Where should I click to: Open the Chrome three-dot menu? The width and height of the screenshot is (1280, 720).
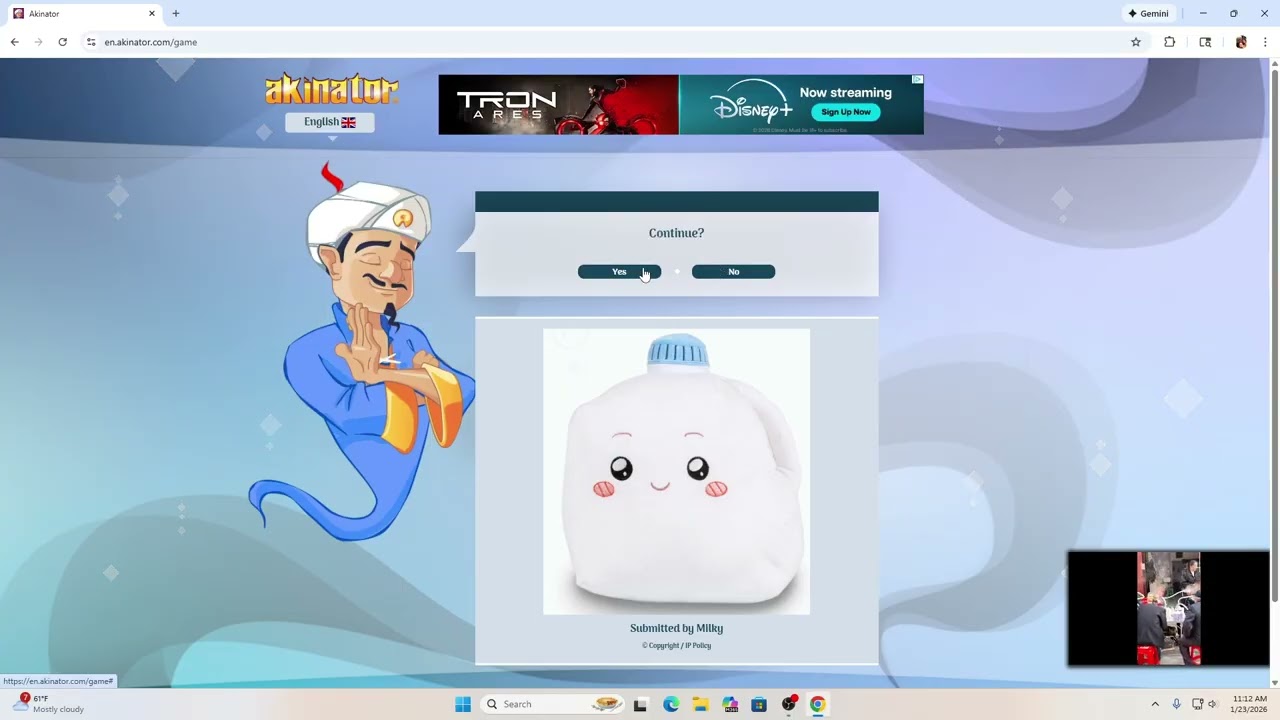click(x=1265, y=42)
